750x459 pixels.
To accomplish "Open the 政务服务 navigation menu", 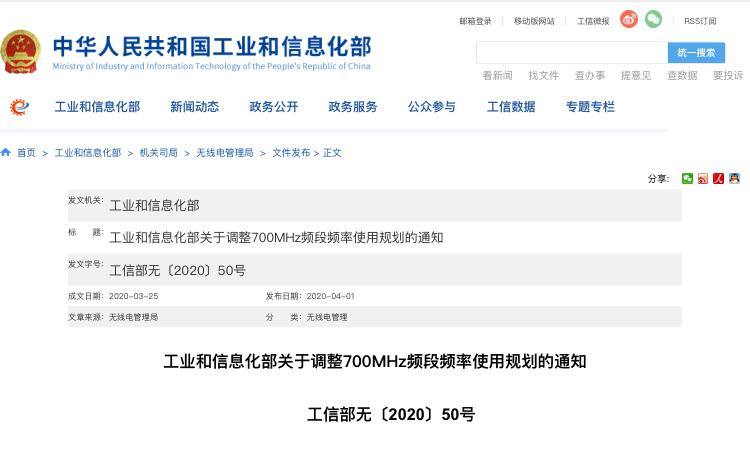I will [353, 107].
